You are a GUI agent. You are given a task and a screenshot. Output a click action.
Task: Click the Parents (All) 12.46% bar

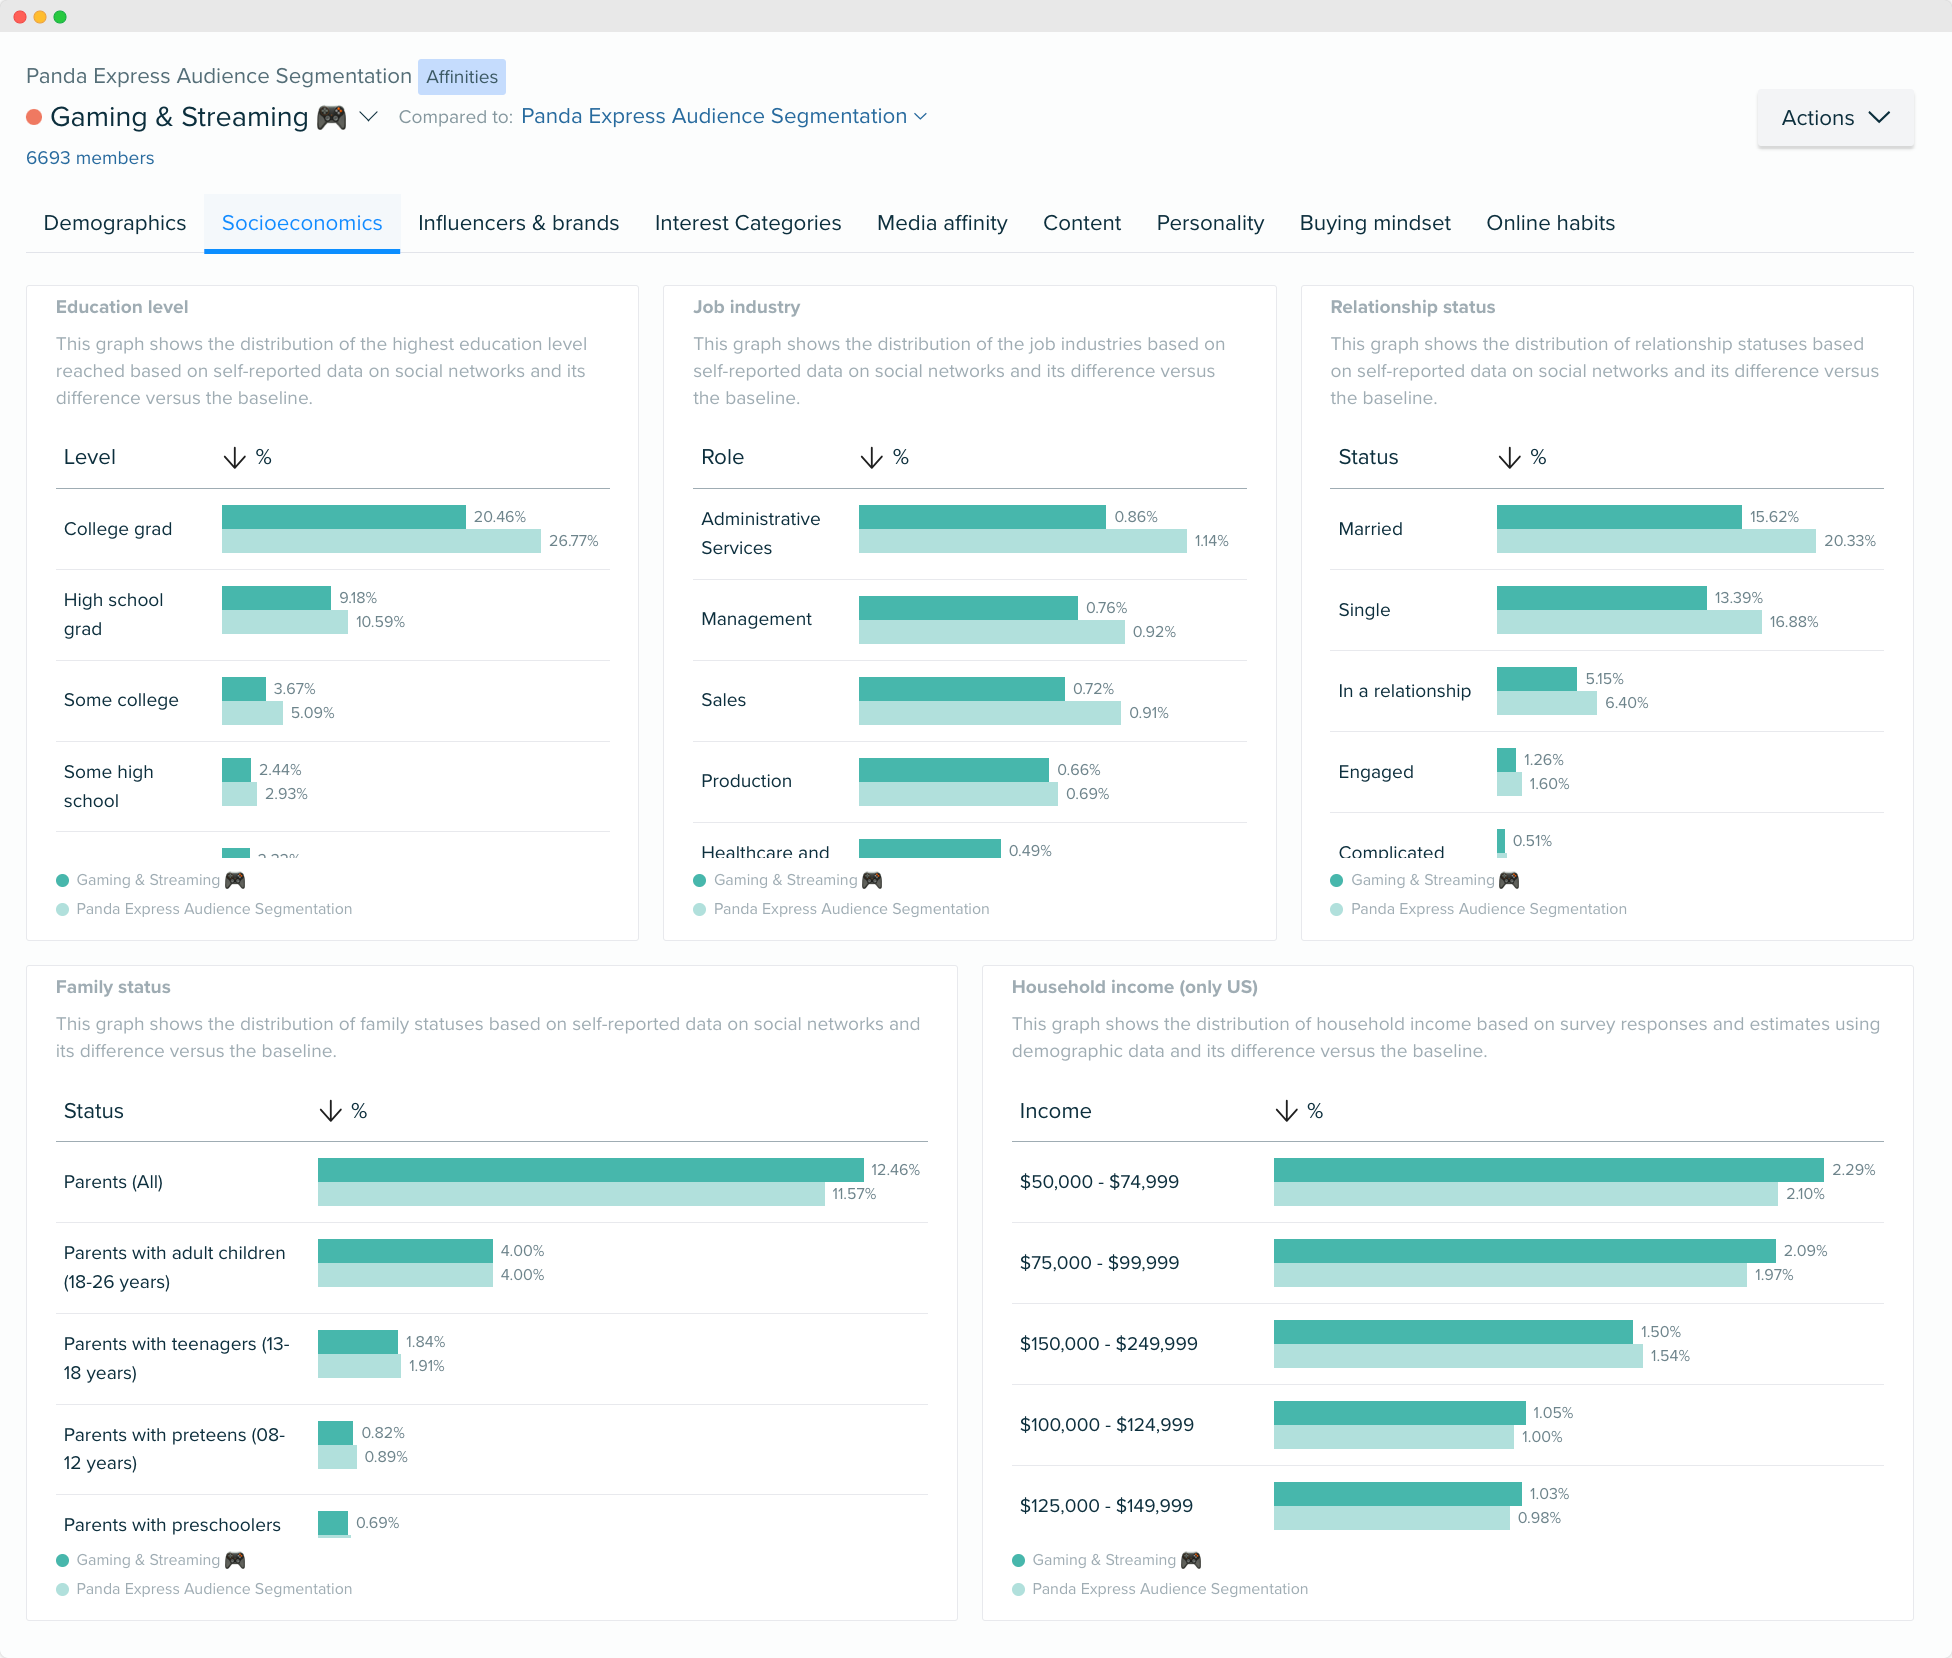590,1170
